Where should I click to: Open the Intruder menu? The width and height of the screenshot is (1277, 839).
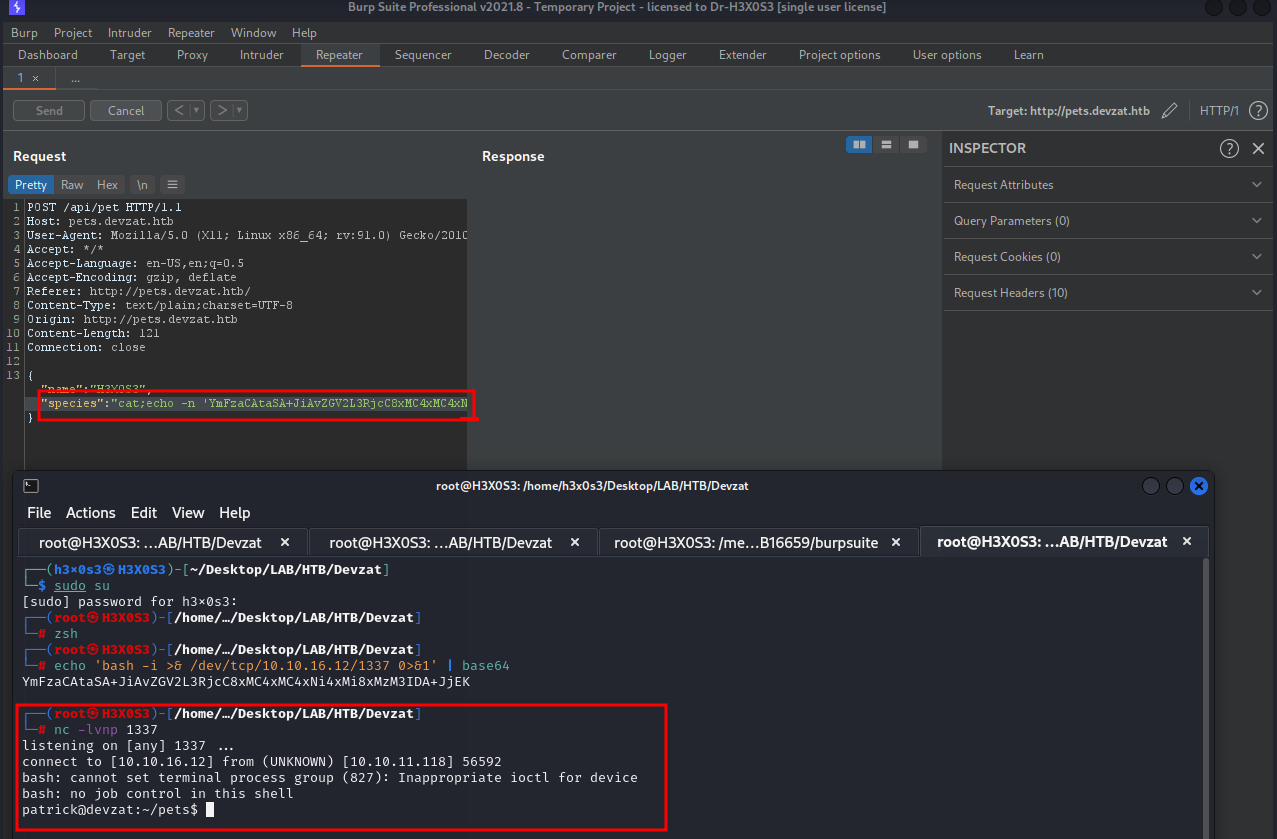pyautogui.click(x=130, y=33)
